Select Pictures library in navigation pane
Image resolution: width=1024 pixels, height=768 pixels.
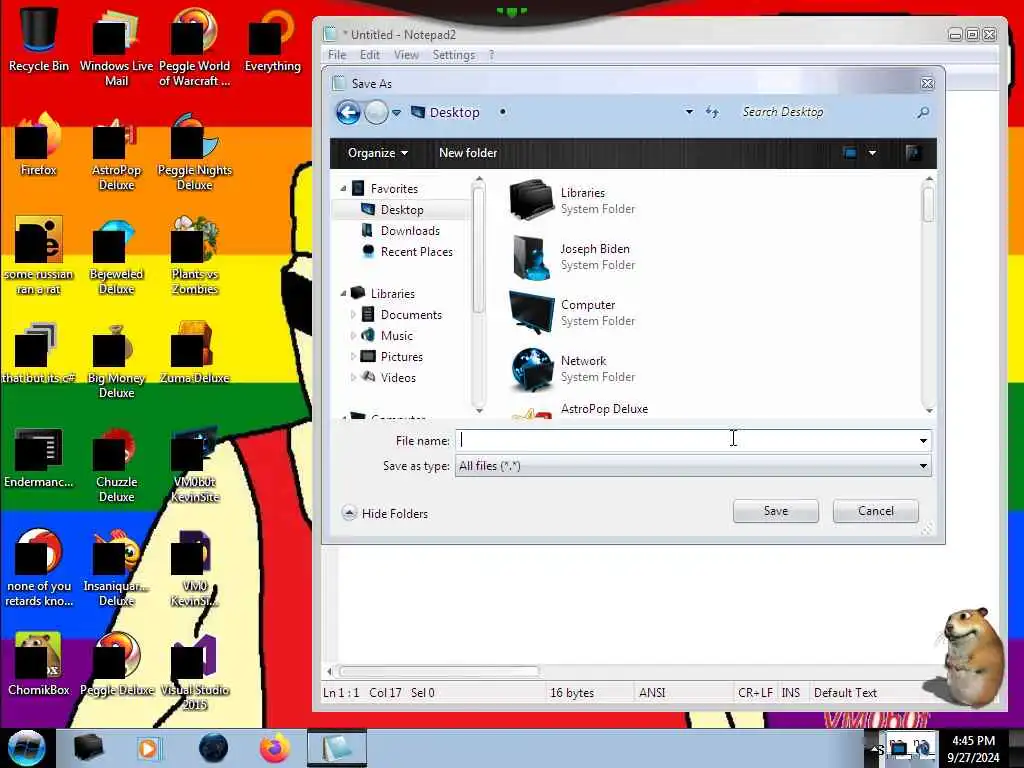(401, 356)
